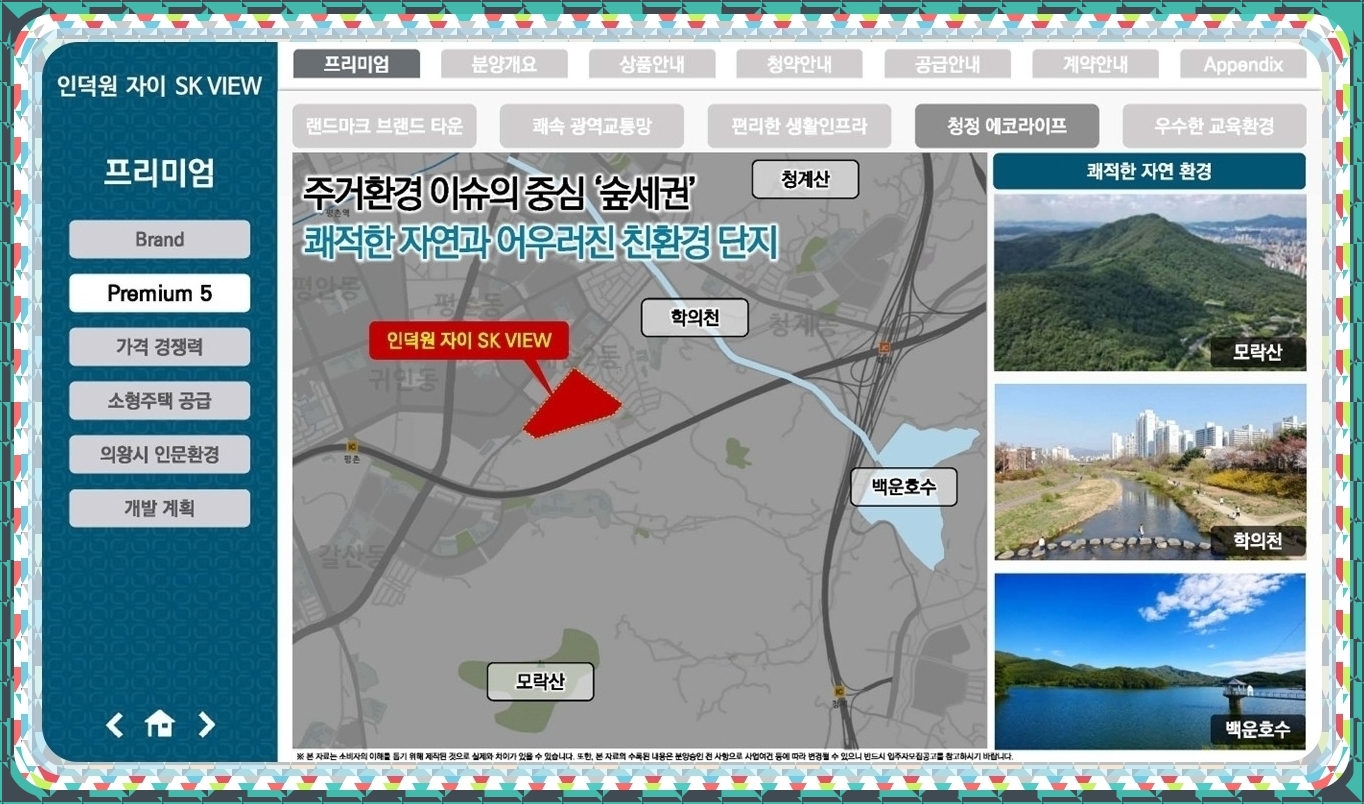
Task: Click the 모락산 mountain photo
Action: (1150, 283)
